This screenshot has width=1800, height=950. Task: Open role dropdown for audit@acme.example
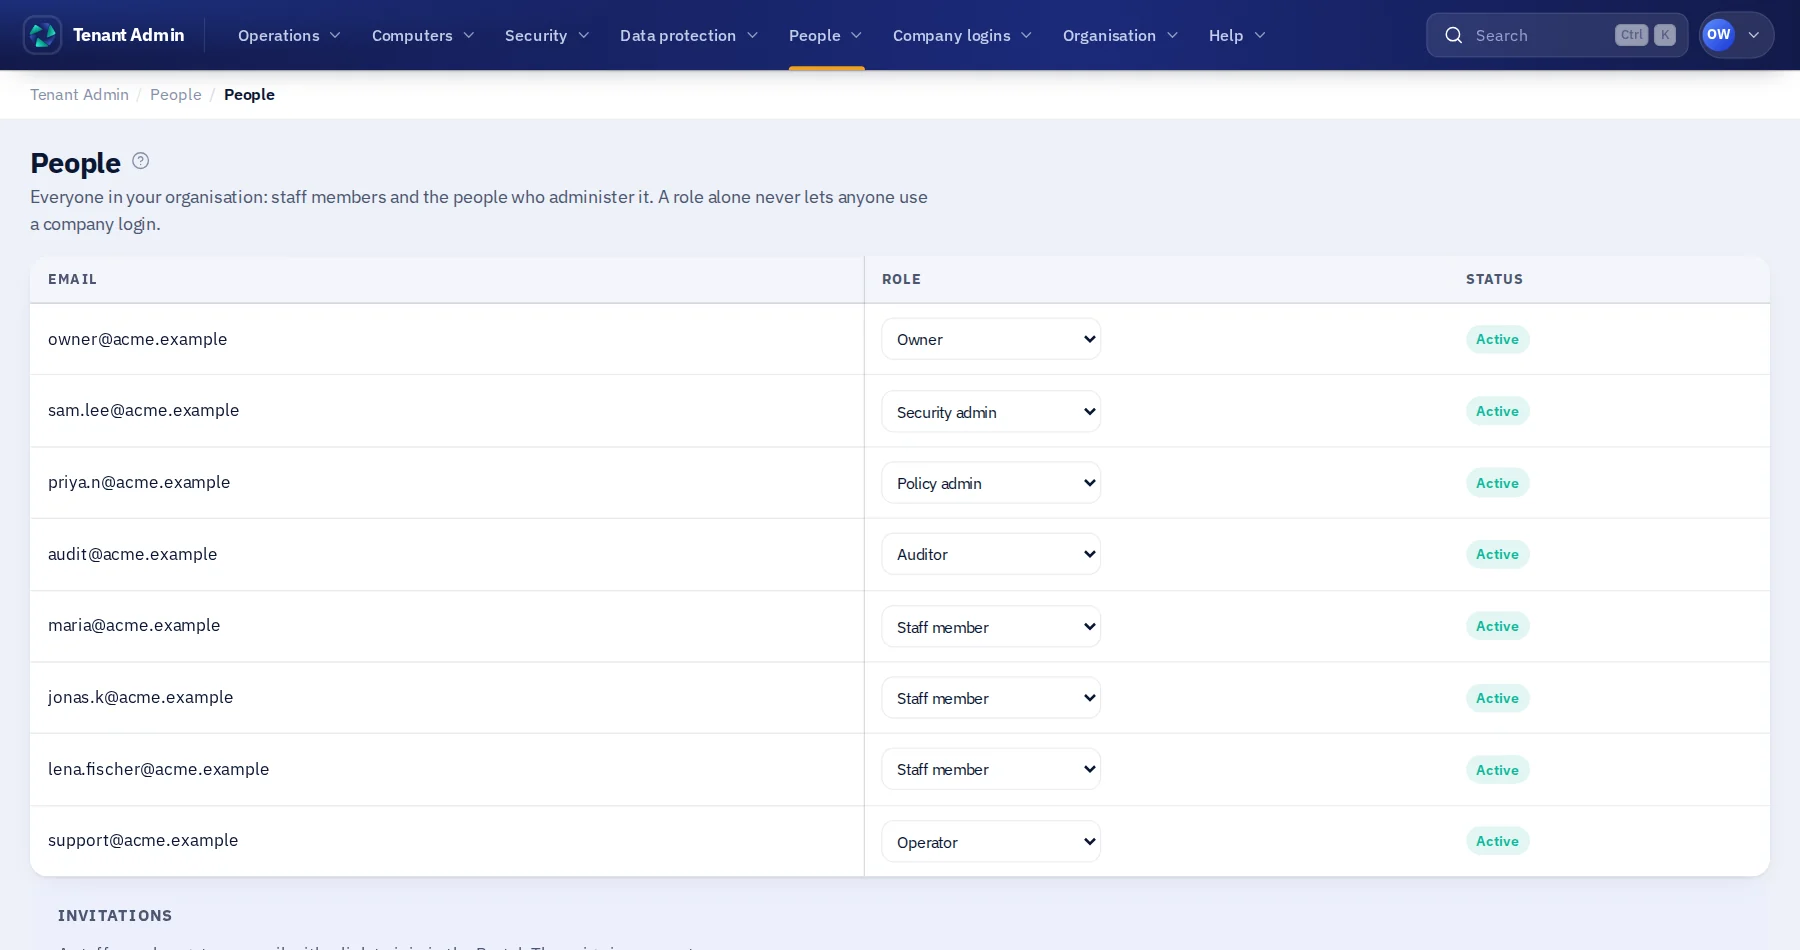(991, 554)
